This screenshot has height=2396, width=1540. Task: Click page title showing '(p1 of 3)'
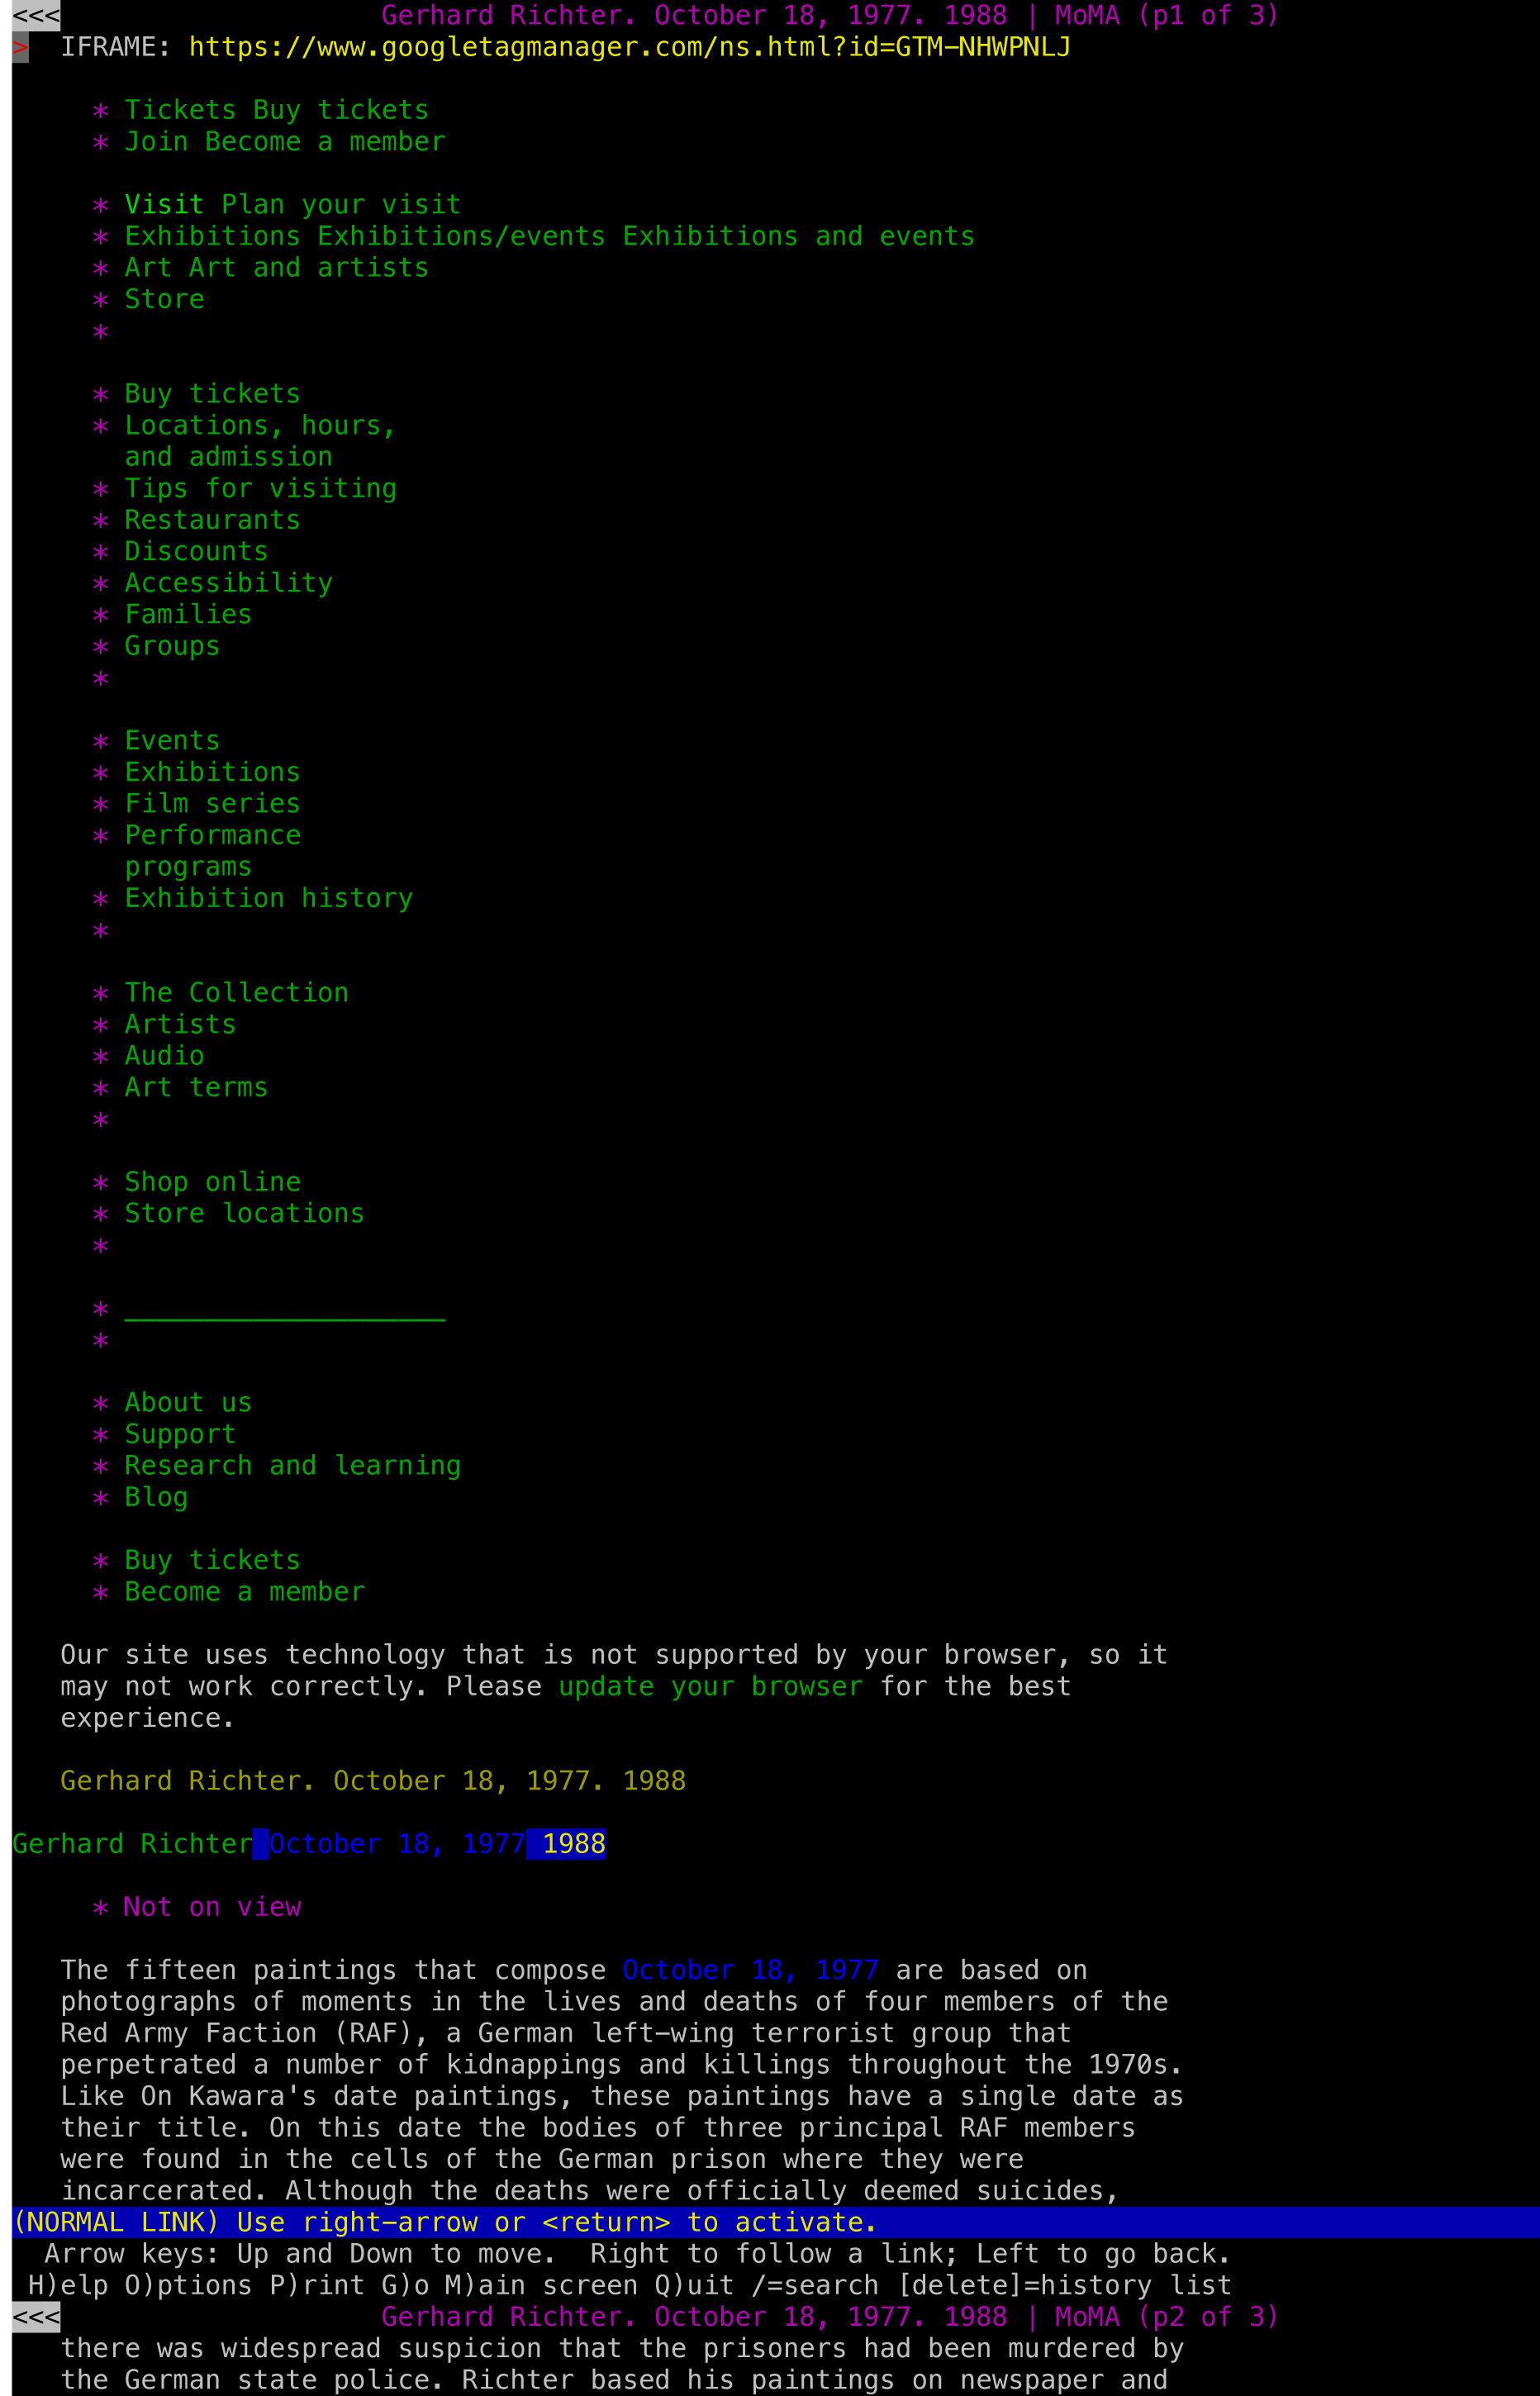point(830,15)
